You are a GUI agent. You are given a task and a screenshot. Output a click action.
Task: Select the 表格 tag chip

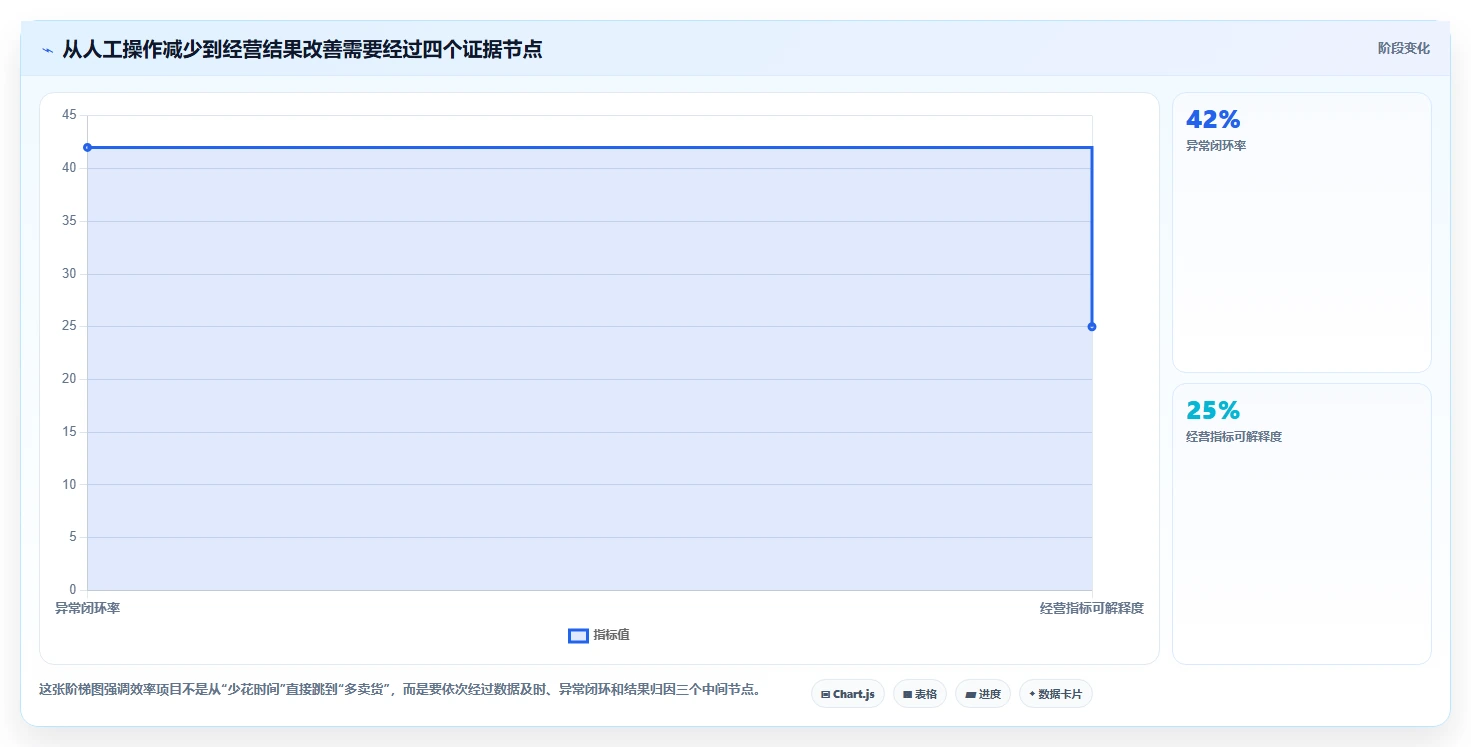click(920, 694)
